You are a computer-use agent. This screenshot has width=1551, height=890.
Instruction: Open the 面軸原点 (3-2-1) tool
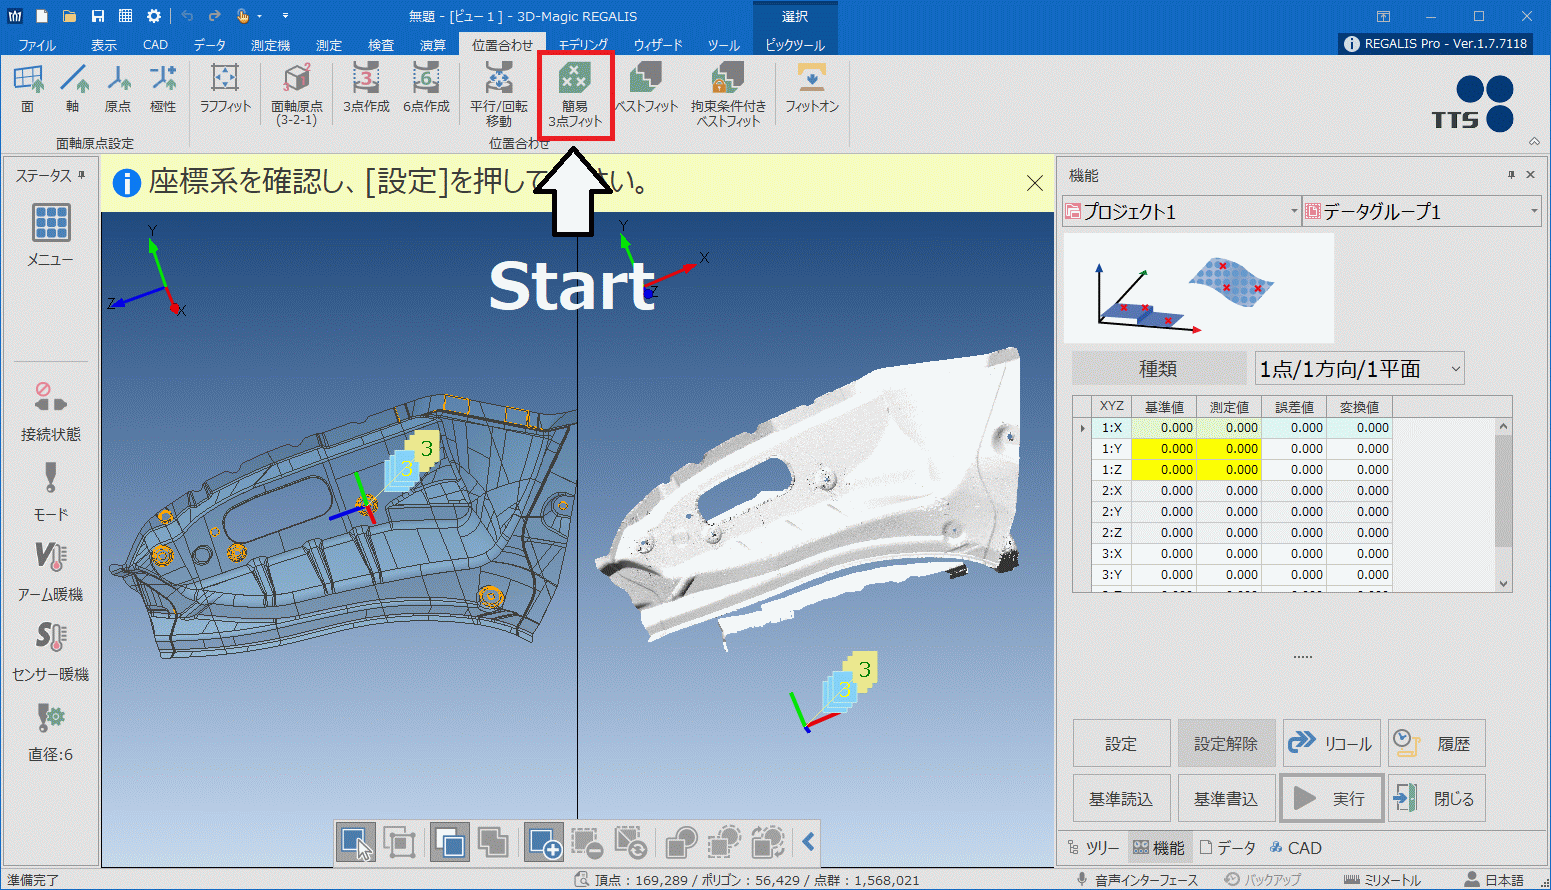coord(297,95)
